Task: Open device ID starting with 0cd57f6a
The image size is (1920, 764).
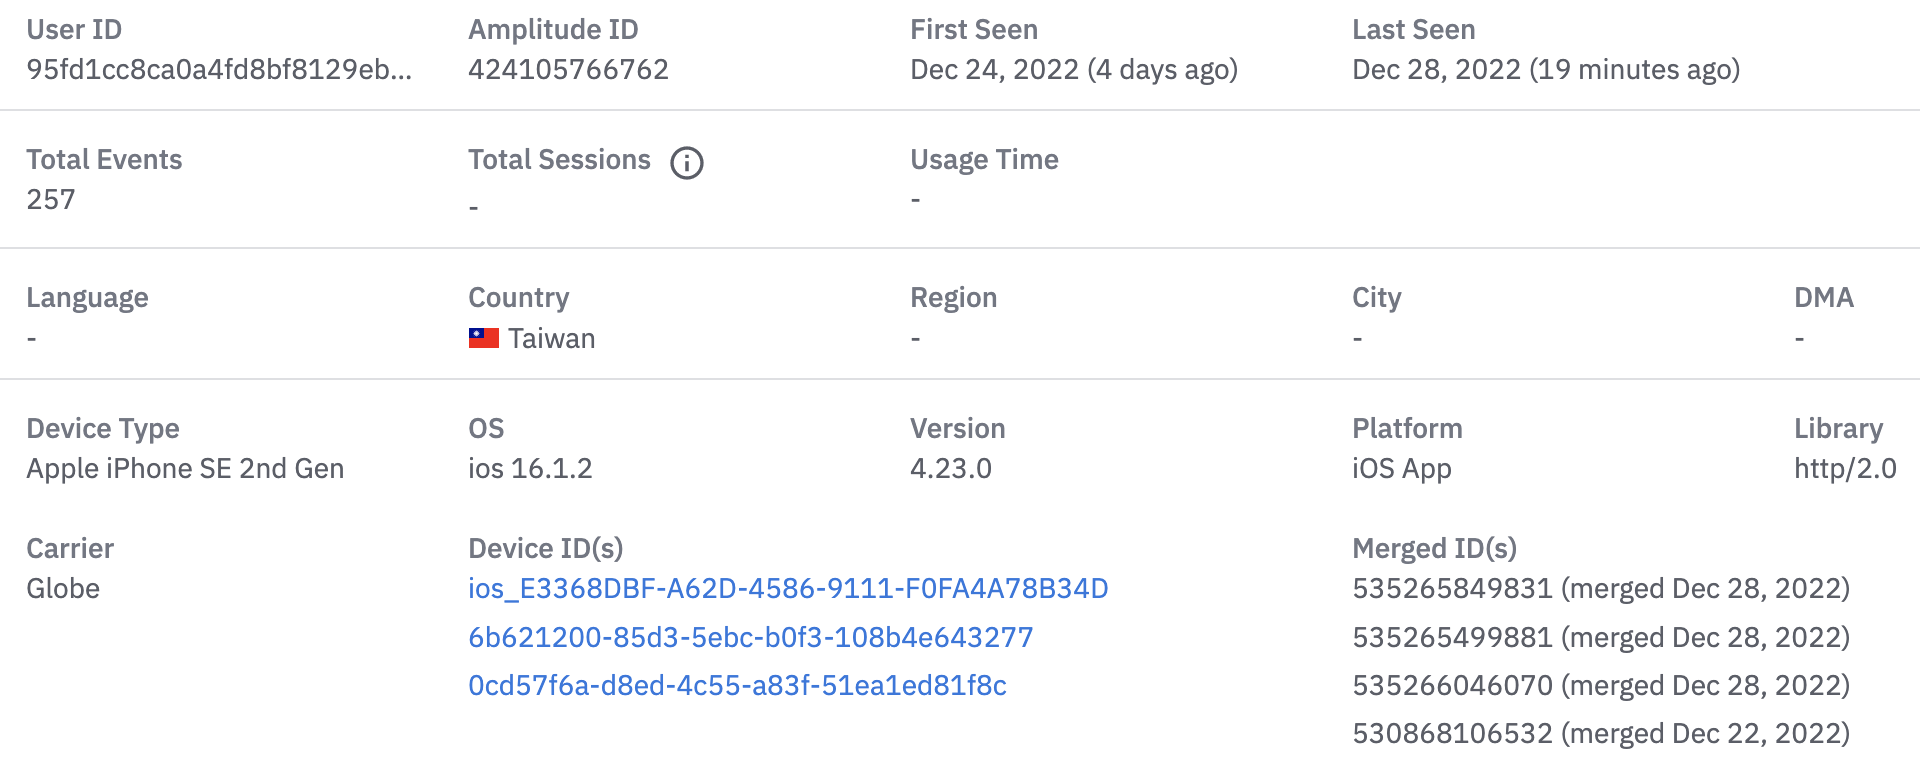Action: point(737,685)
